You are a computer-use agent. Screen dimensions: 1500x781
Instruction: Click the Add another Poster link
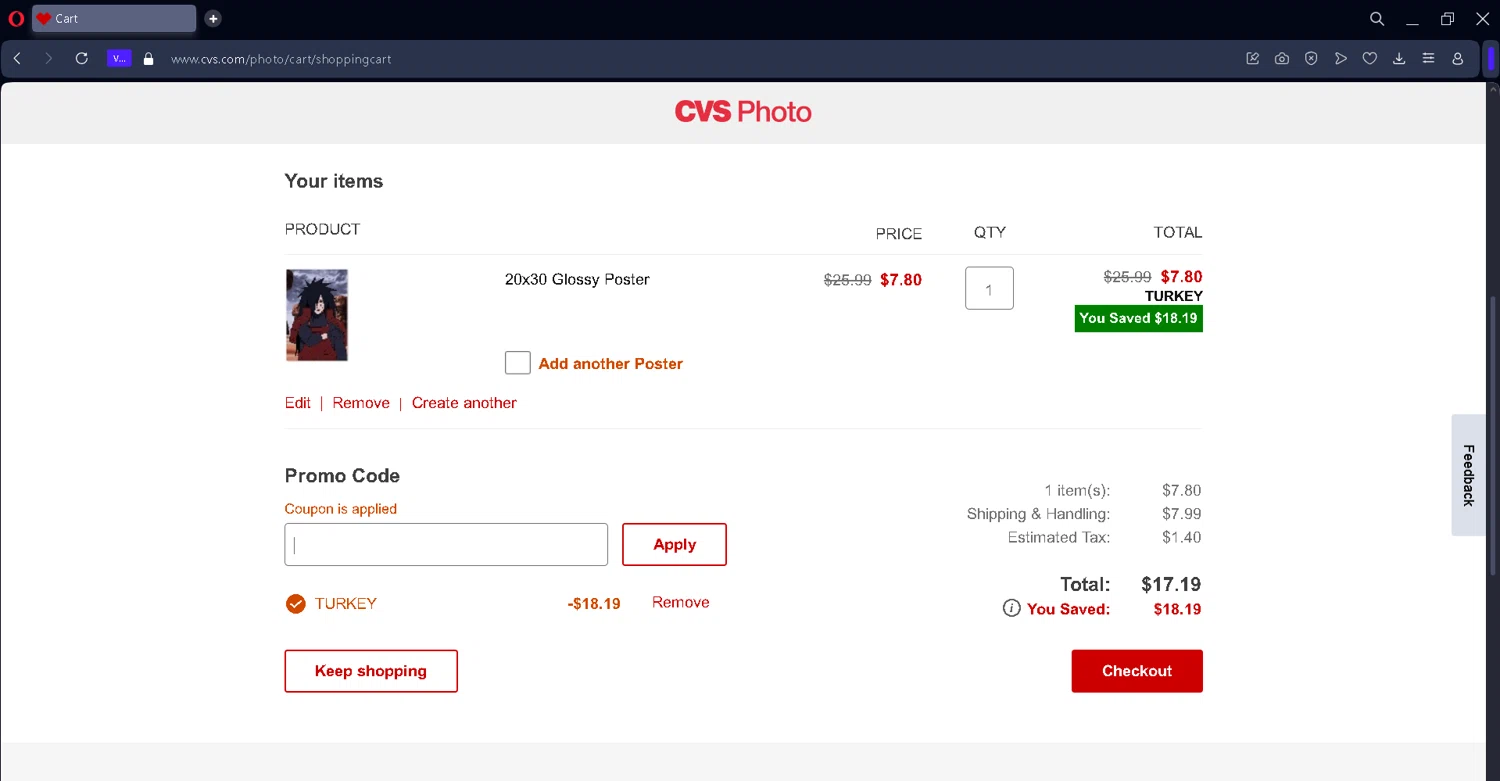pyautogui.click(x=610, y=364)
